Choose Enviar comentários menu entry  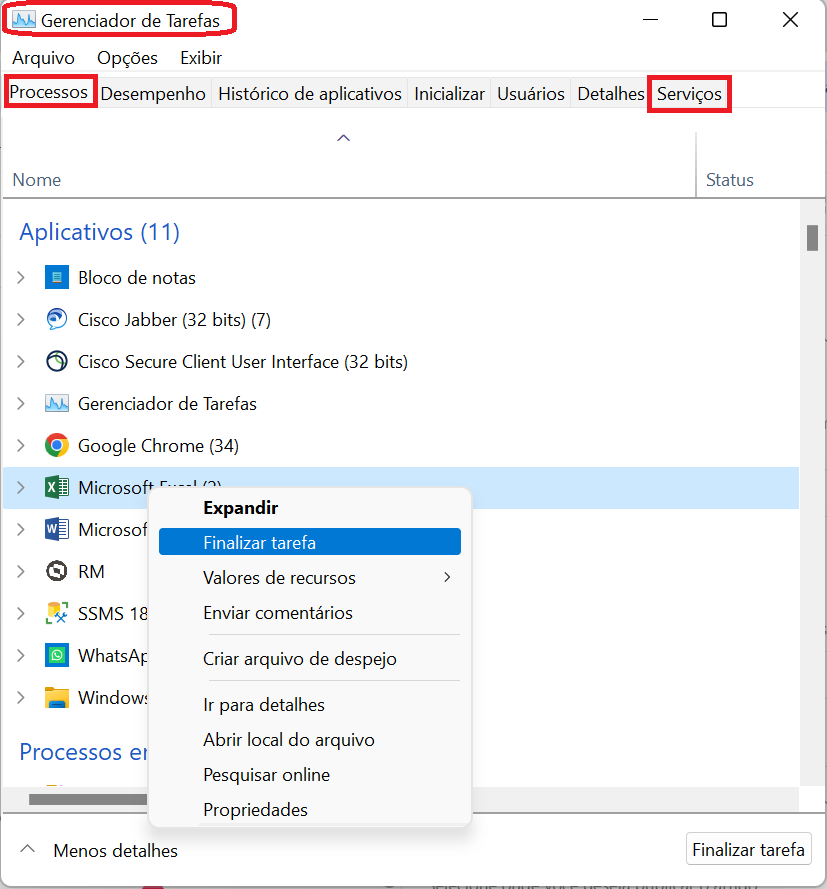[x=309, y=613]
